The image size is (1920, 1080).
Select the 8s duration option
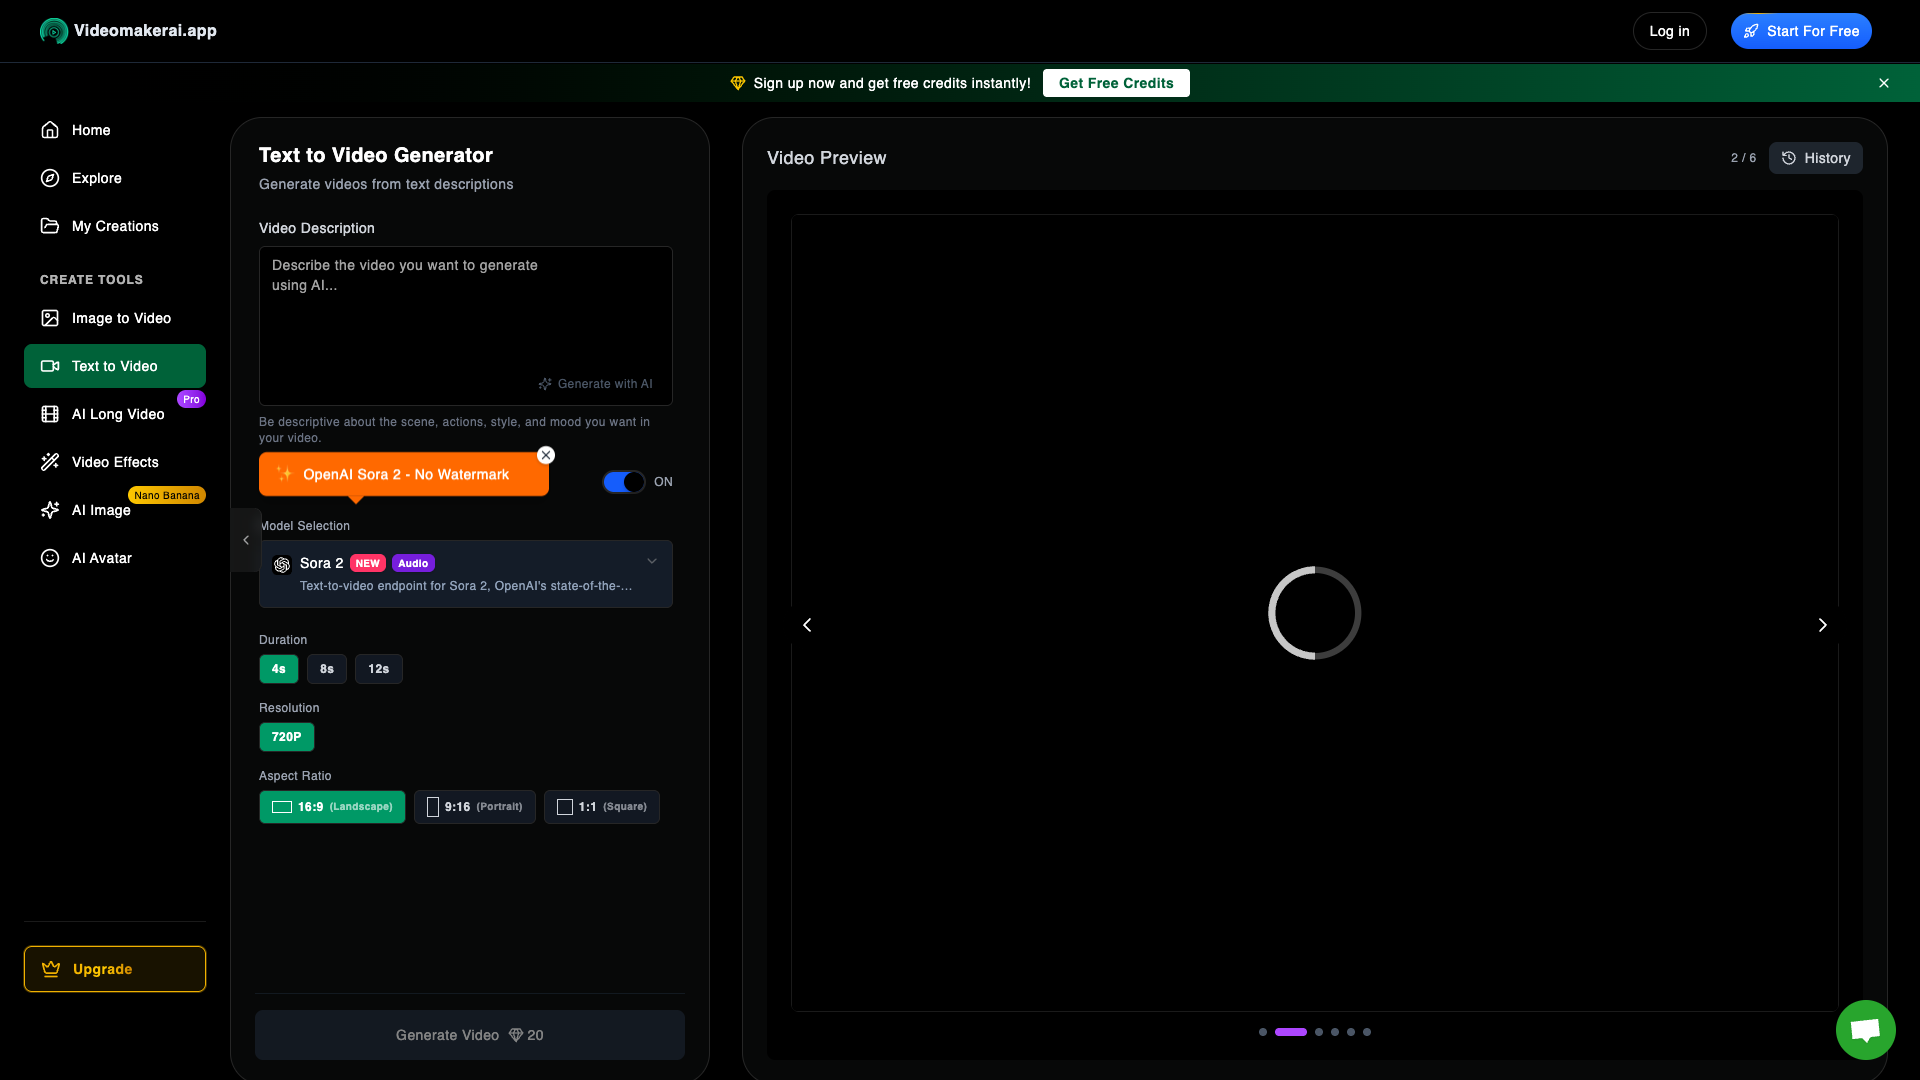327,669
